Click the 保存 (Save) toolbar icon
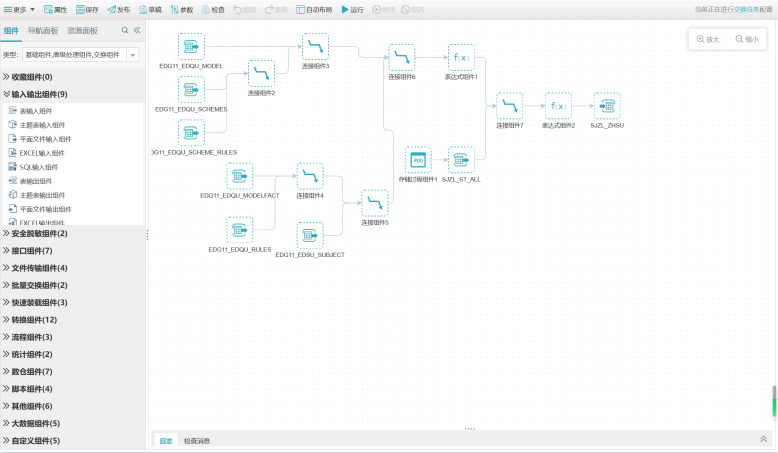 87,9
